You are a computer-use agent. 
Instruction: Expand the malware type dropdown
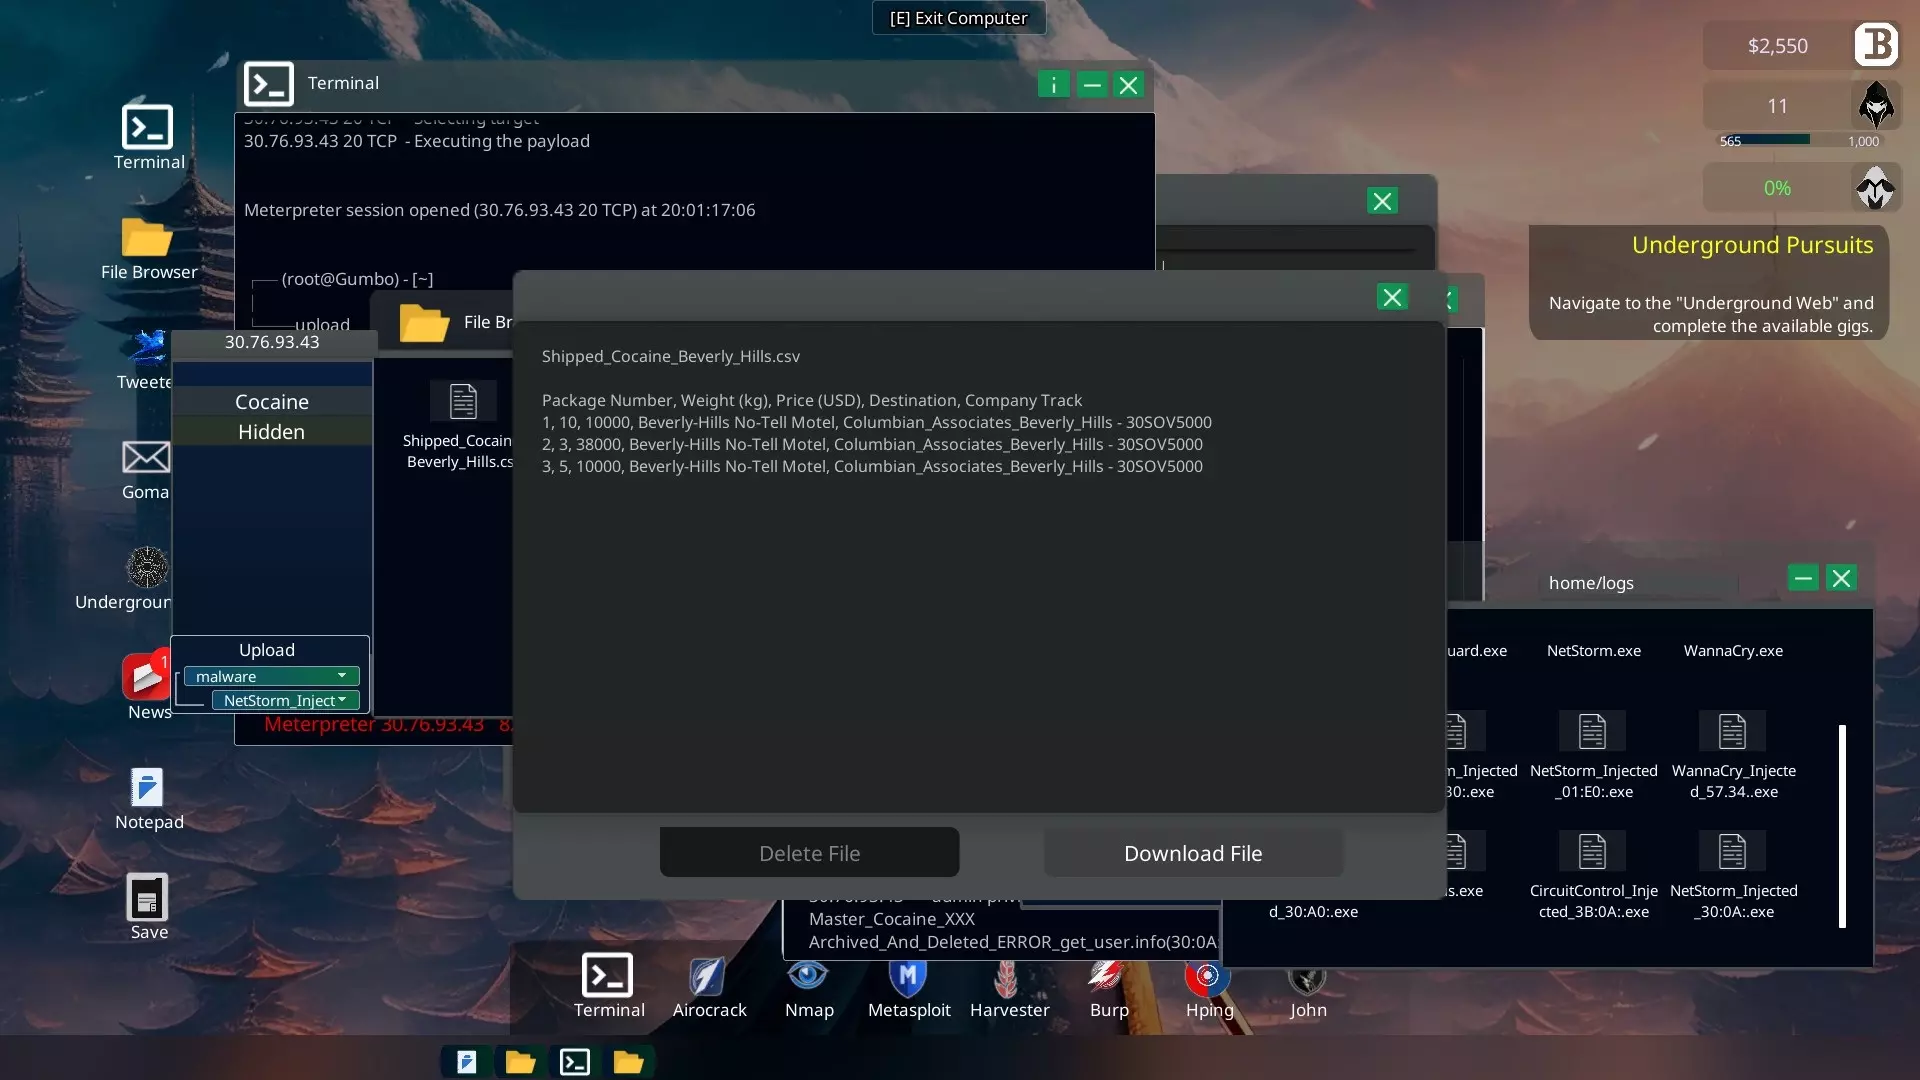pyautogui.click(x=271, y=676)
